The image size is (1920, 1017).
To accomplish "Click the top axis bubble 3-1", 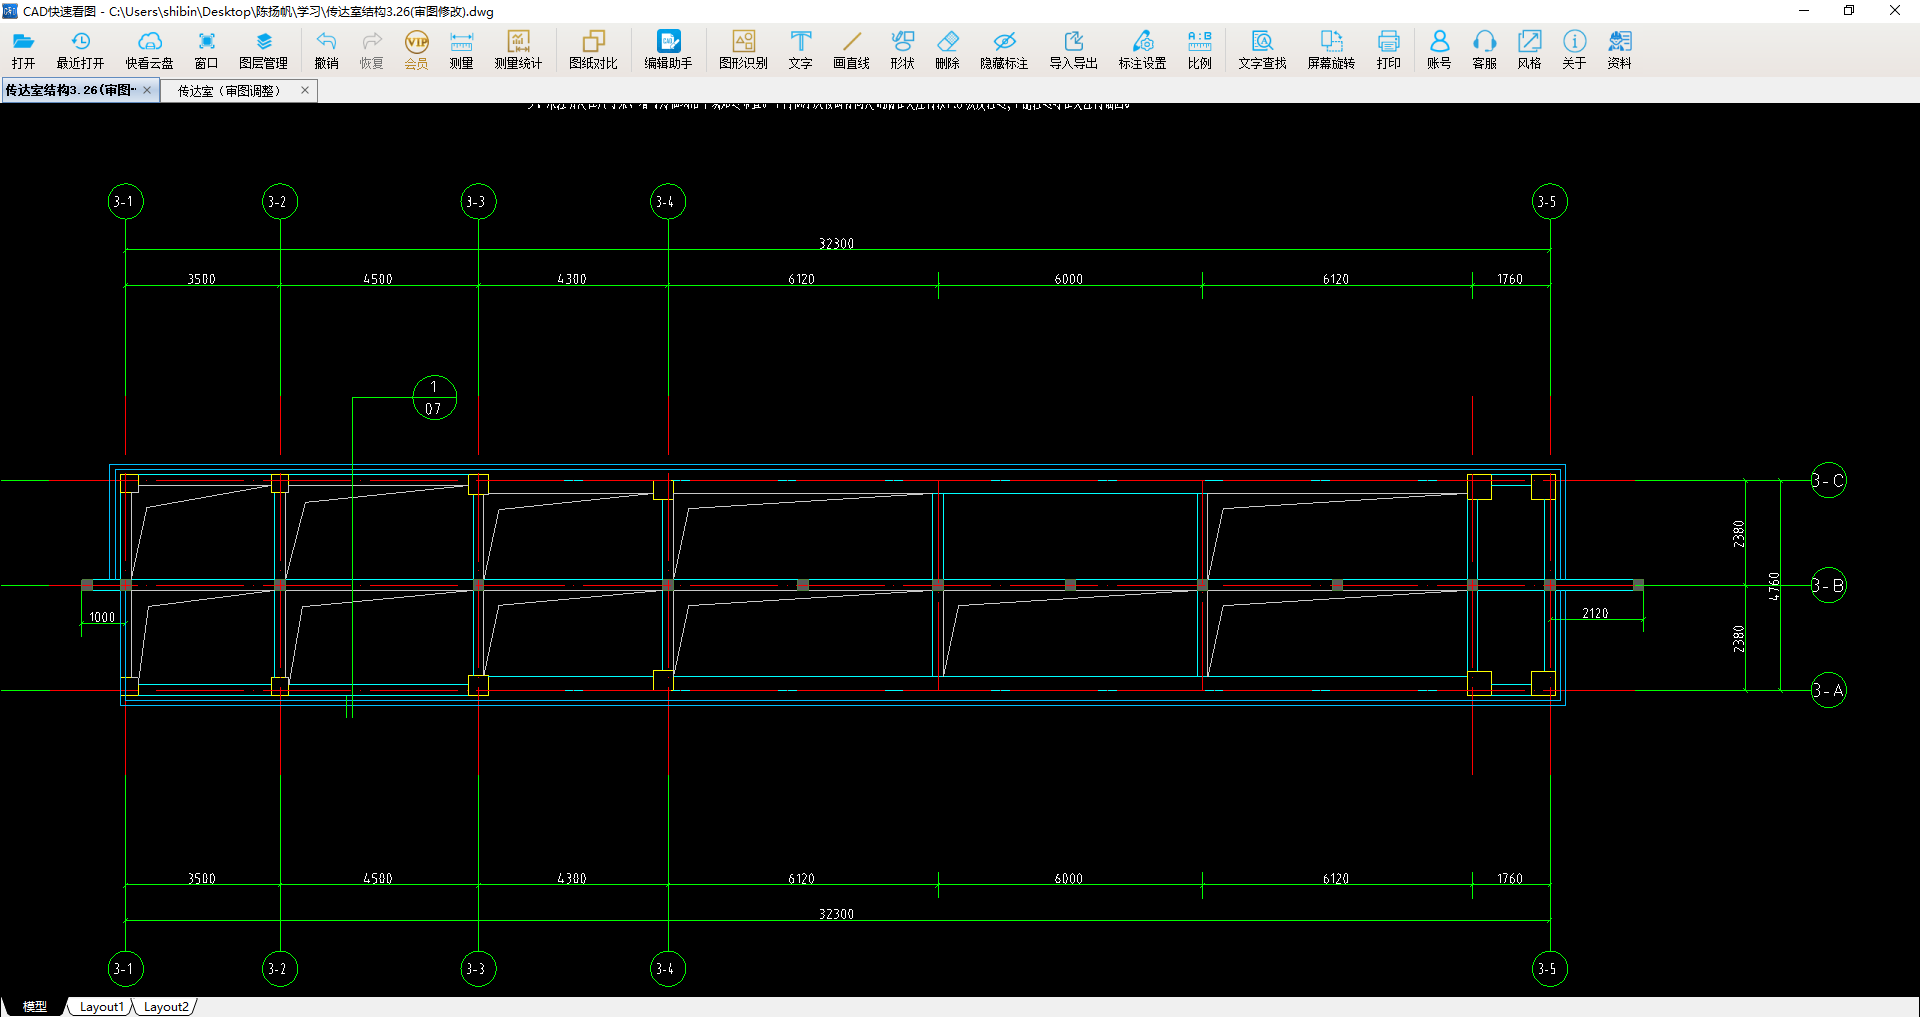I will (125, 201).
